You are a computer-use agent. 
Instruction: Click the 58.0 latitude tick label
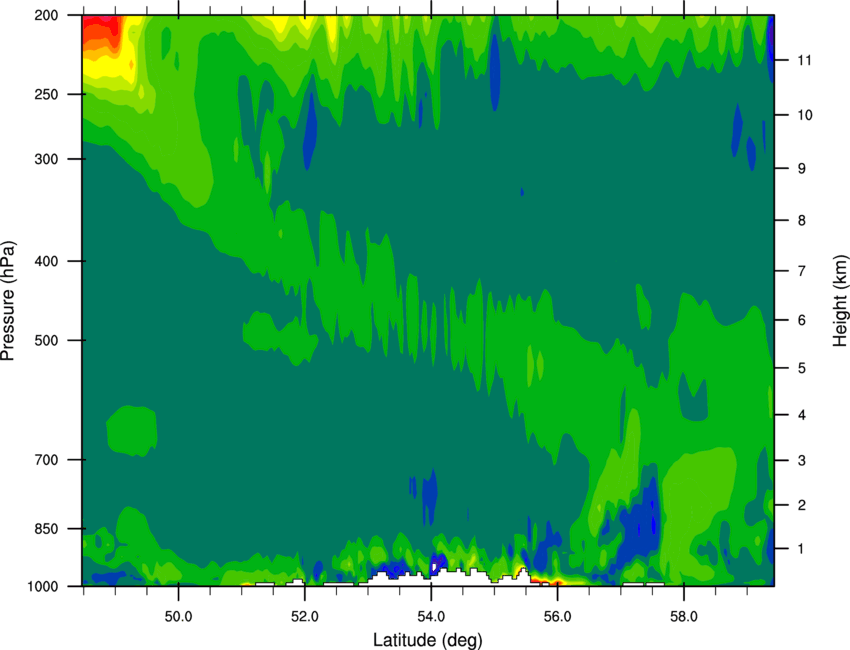click(684, 616)
